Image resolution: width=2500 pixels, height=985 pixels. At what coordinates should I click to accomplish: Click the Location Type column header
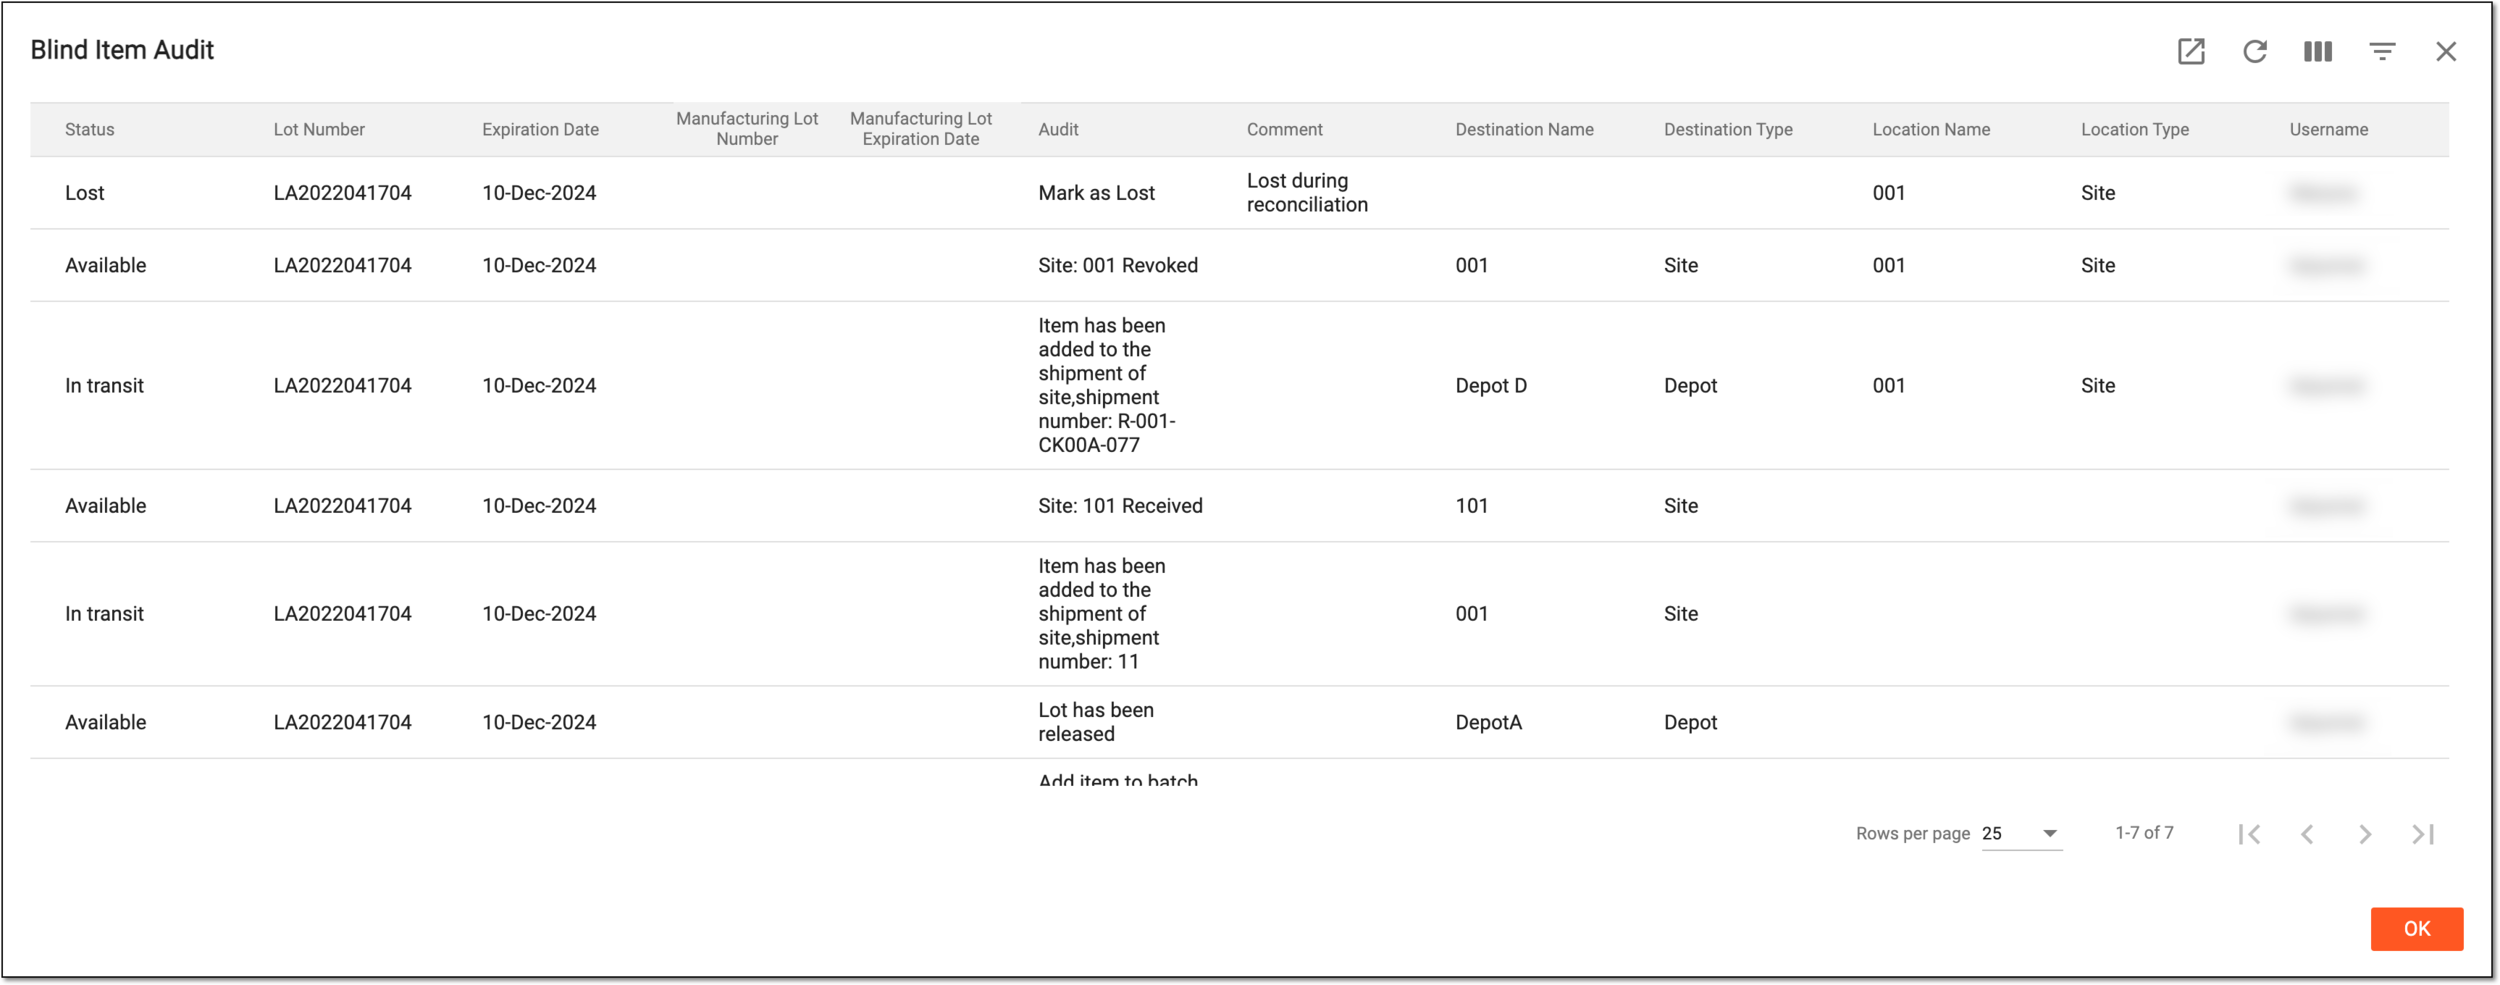2135,129
